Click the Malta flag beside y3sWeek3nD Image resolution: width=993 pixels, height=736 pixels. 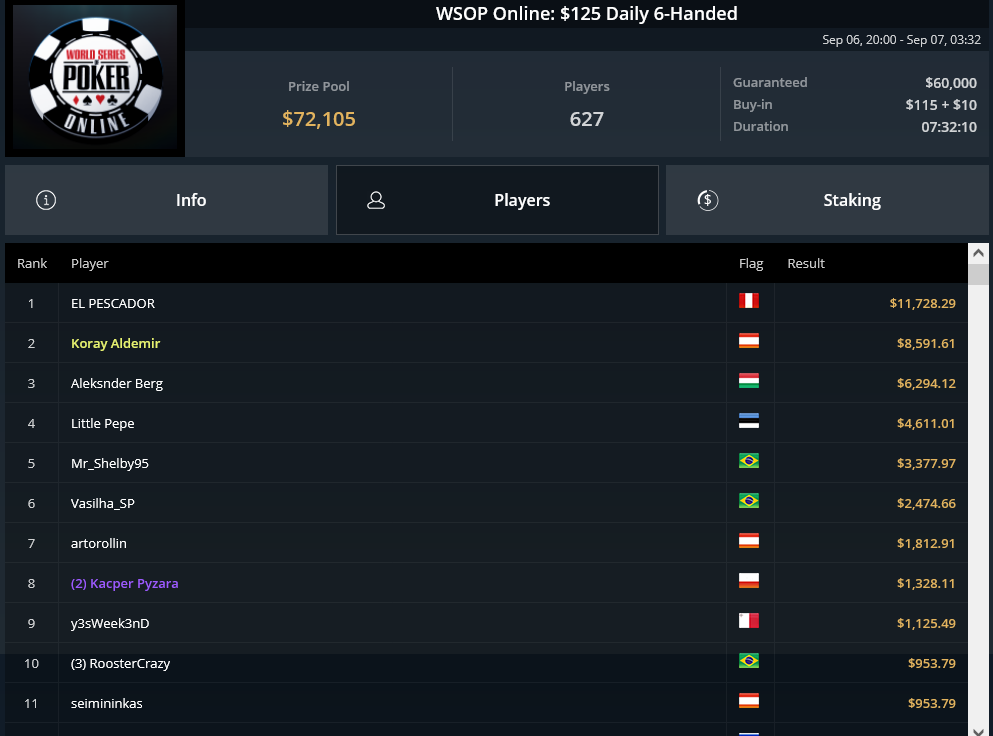click(749, 621)
